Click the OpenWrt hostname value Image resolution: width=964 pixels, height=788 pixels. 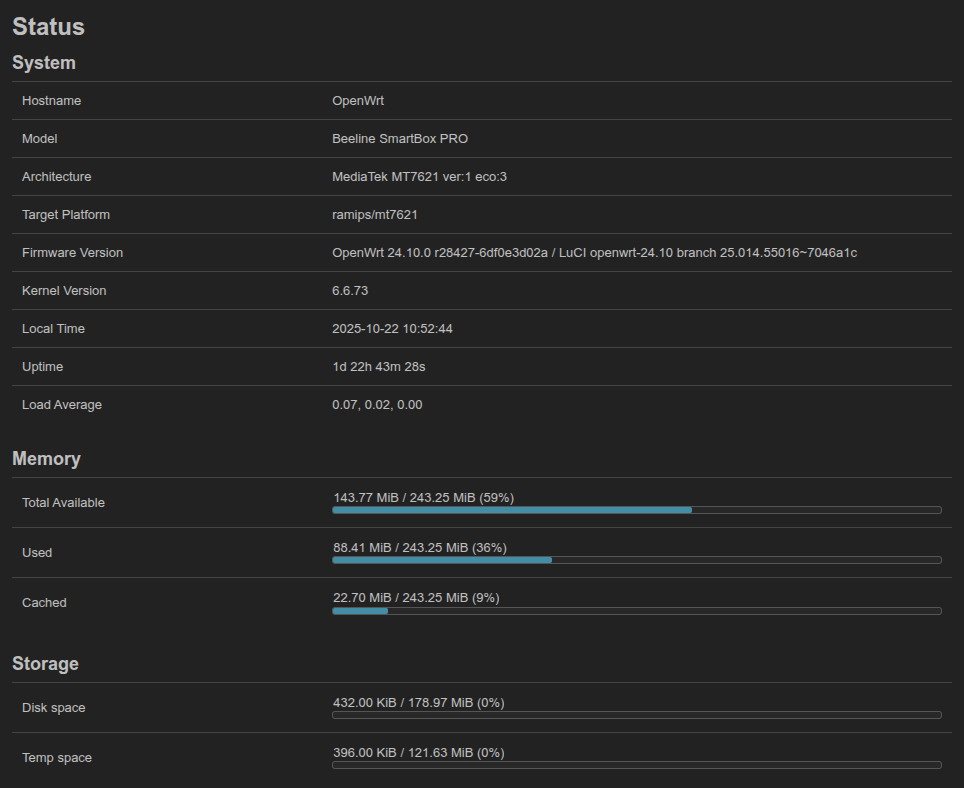pyautogui.click(x=358, y=101)
